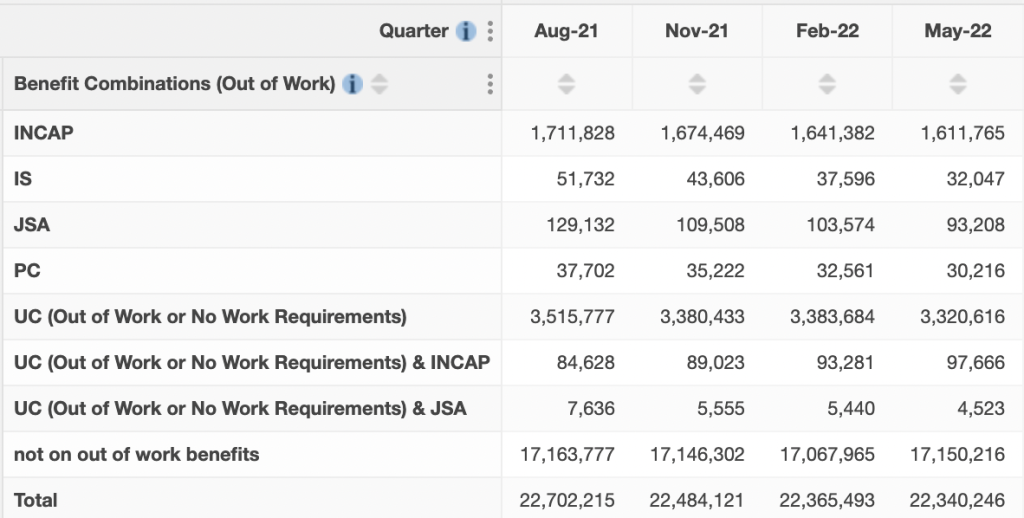Show info for Benefit Combinations (Out of Work)
The height and width of the screenshot is (518, 1024).
pos(352,84)
